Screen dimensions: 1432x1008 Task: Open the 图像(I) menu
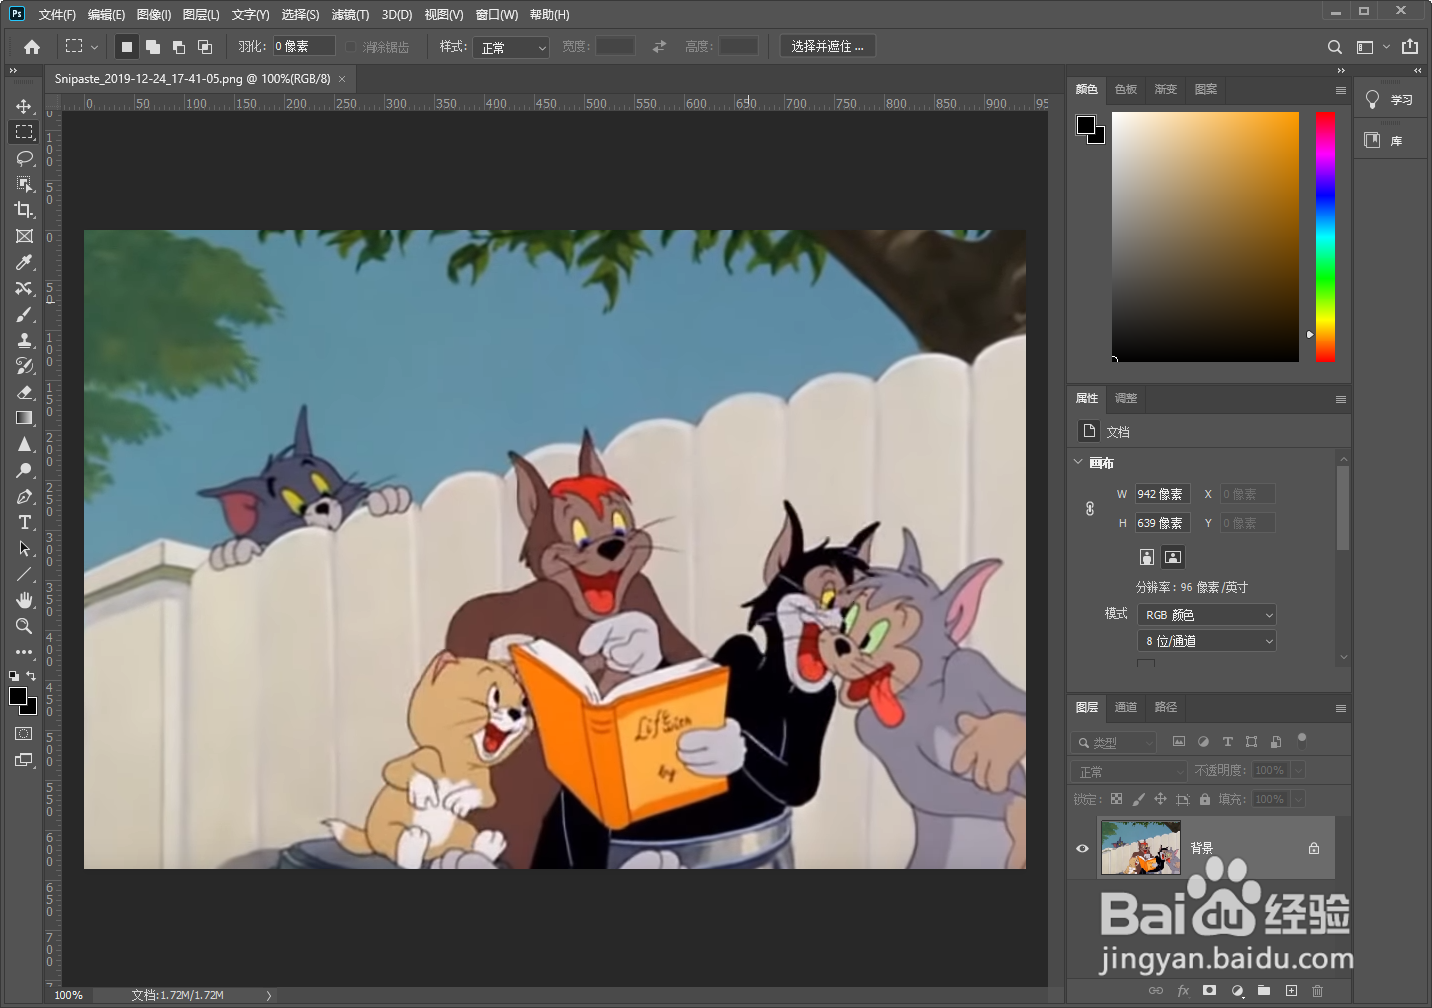[x=154, y=14]
